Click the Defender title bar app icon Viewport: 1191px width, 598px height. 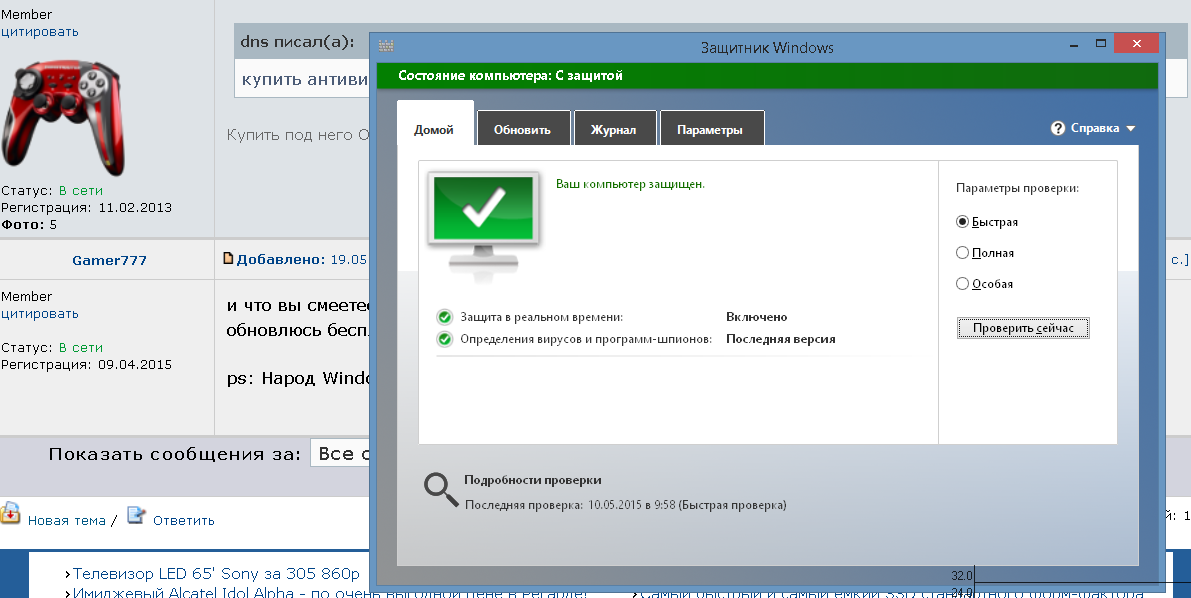point(386,46)
